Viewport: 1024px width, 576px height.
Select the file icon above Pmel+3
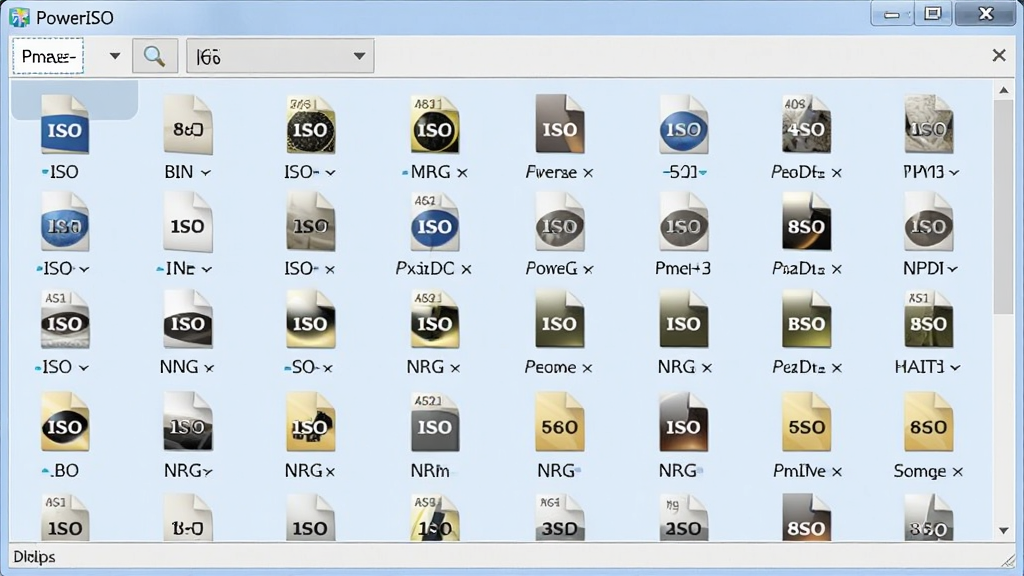(x=683, y=222)
